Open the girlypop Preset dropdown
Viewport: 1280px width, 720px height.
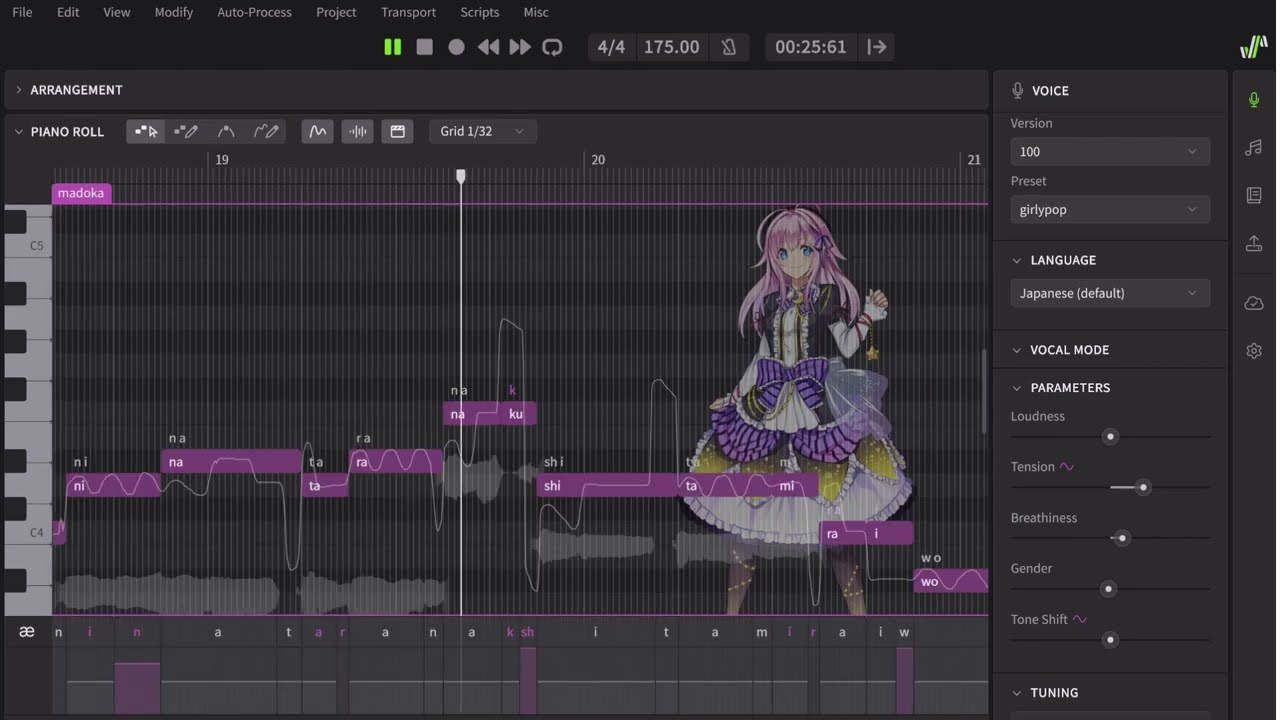[1110, 210]
